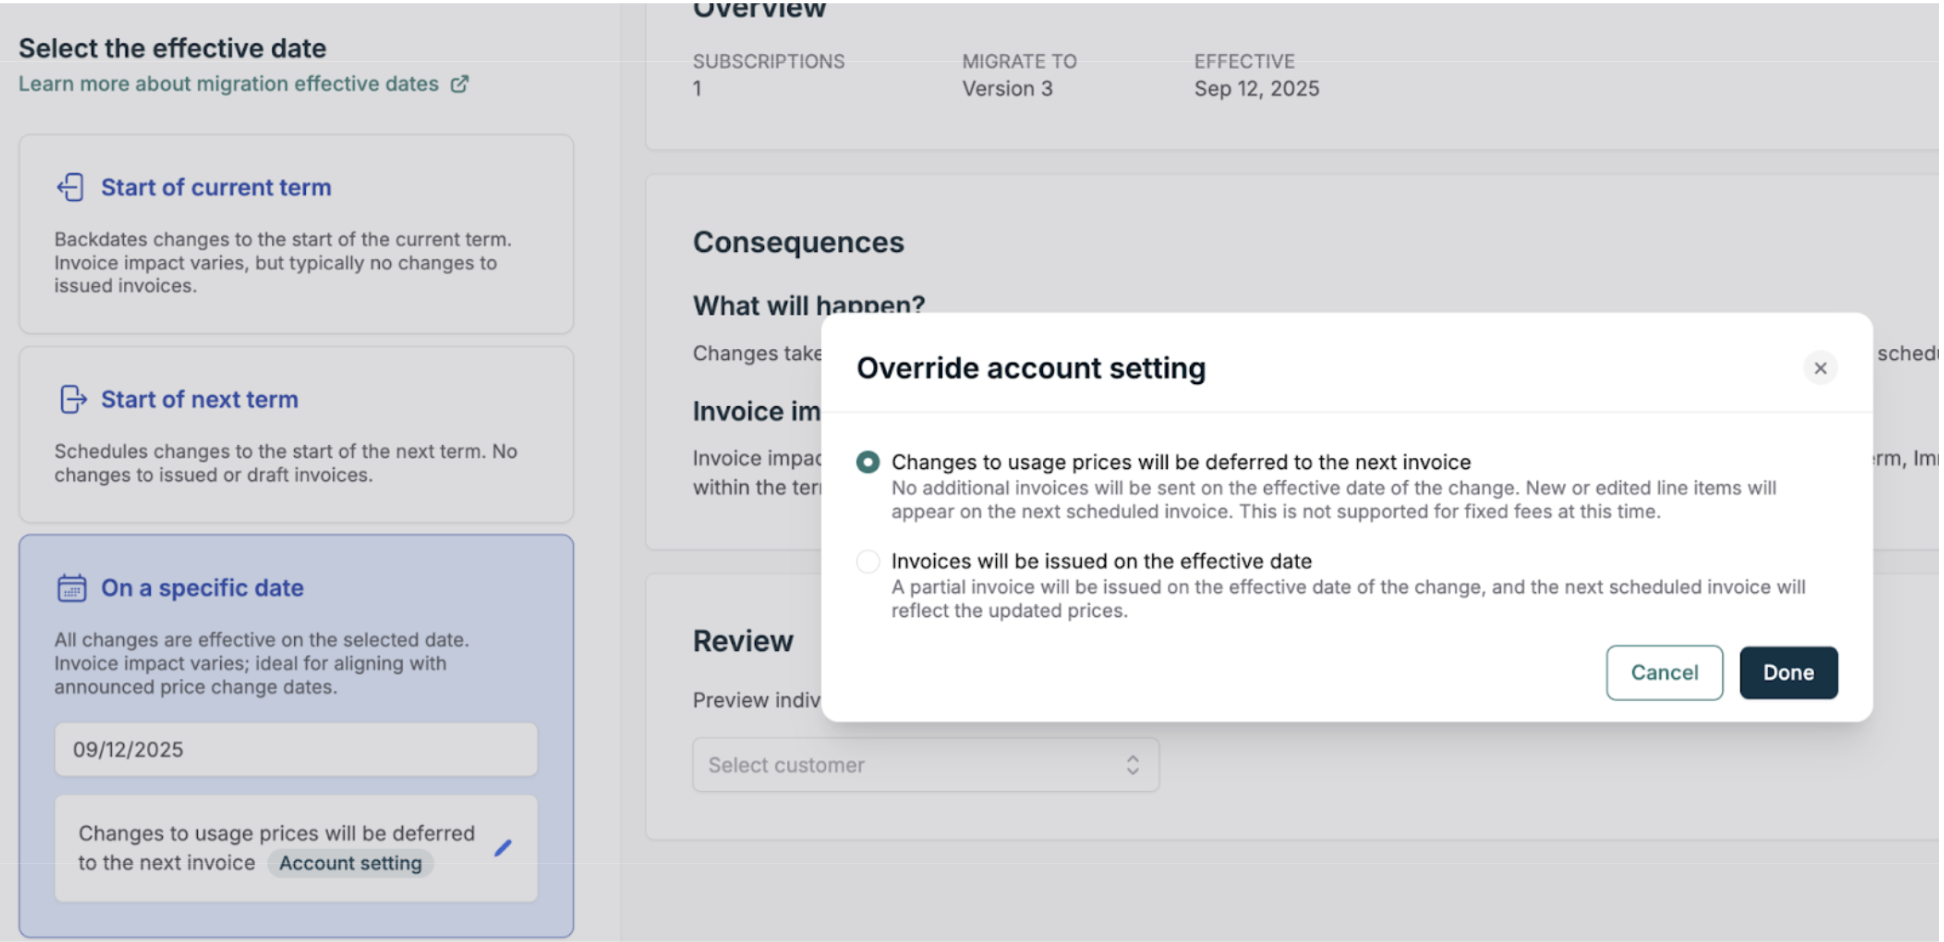Dismiss the Override account setting dialog via X
The height and width of the screenshot is (942, 1944).
(1820, 368)
